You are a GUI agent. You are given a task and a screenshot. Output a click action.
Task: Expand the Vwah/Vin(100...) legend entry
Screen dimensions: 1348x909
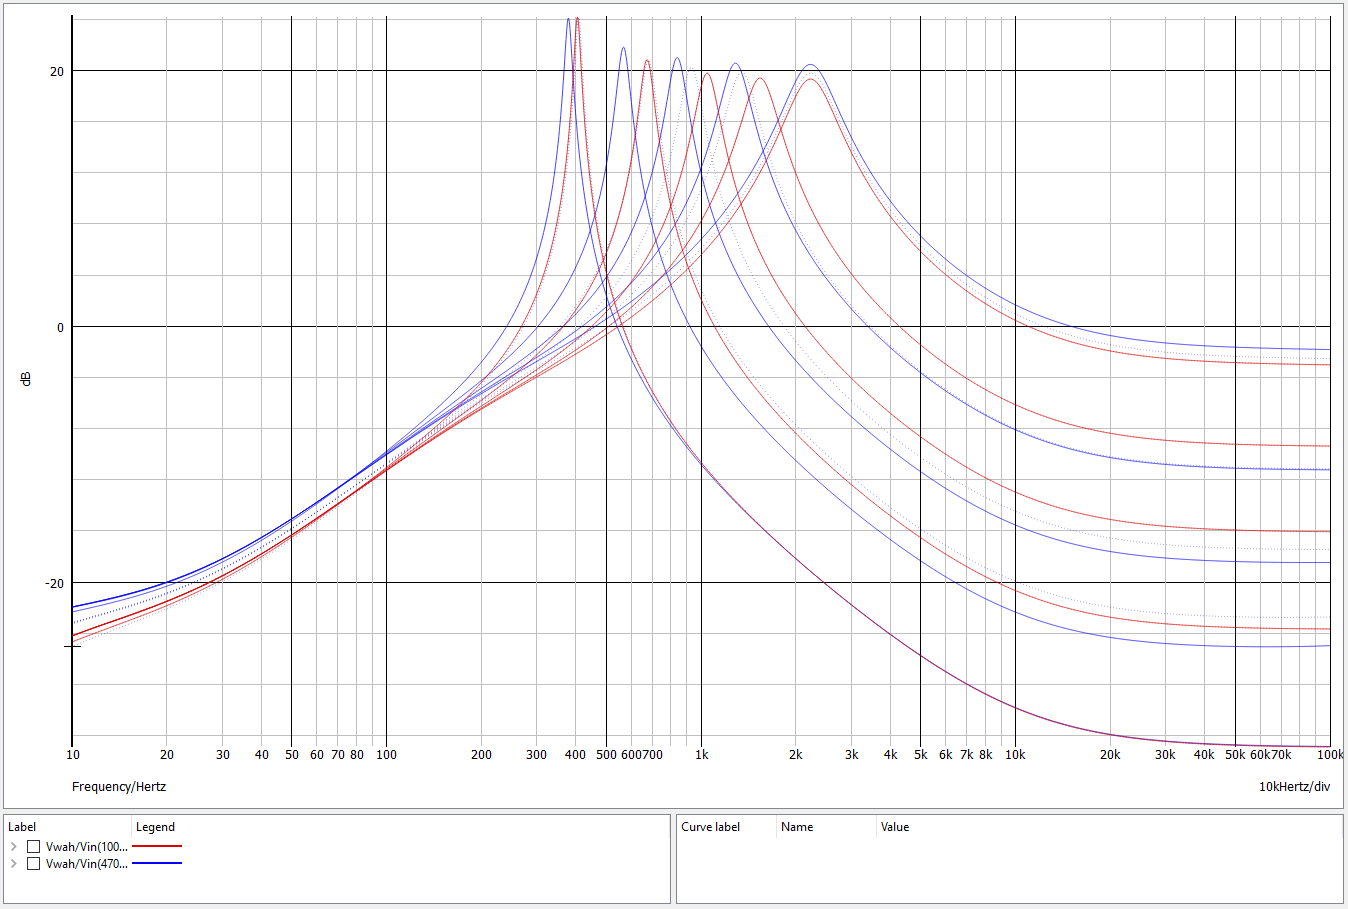pos(14,847)
